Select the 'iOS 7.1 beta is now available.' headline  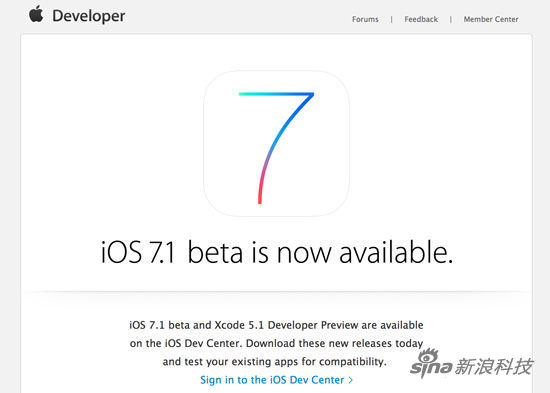point(277,253)
